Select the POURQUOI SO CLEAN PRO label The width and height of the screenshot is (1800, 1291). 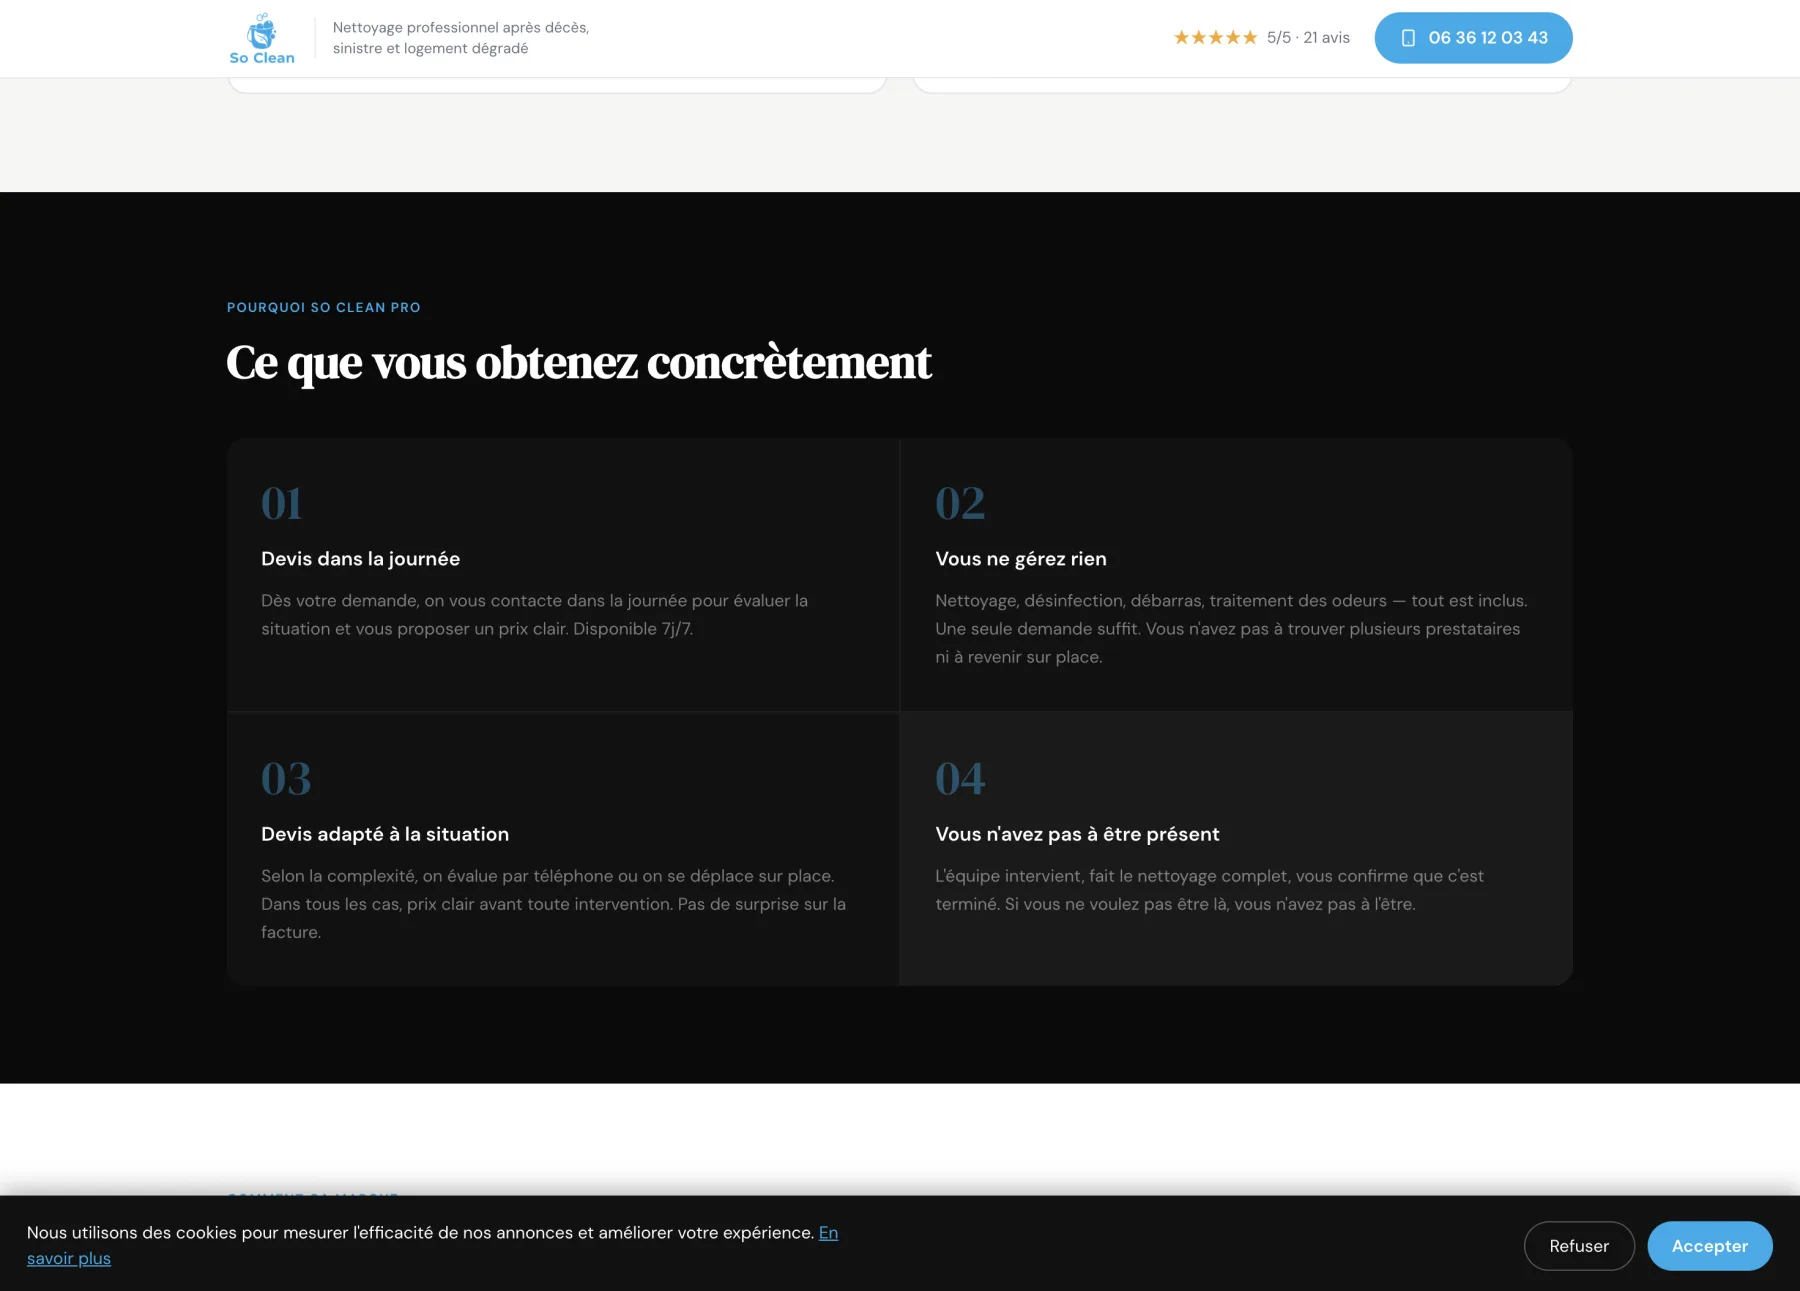pos(324,307)
